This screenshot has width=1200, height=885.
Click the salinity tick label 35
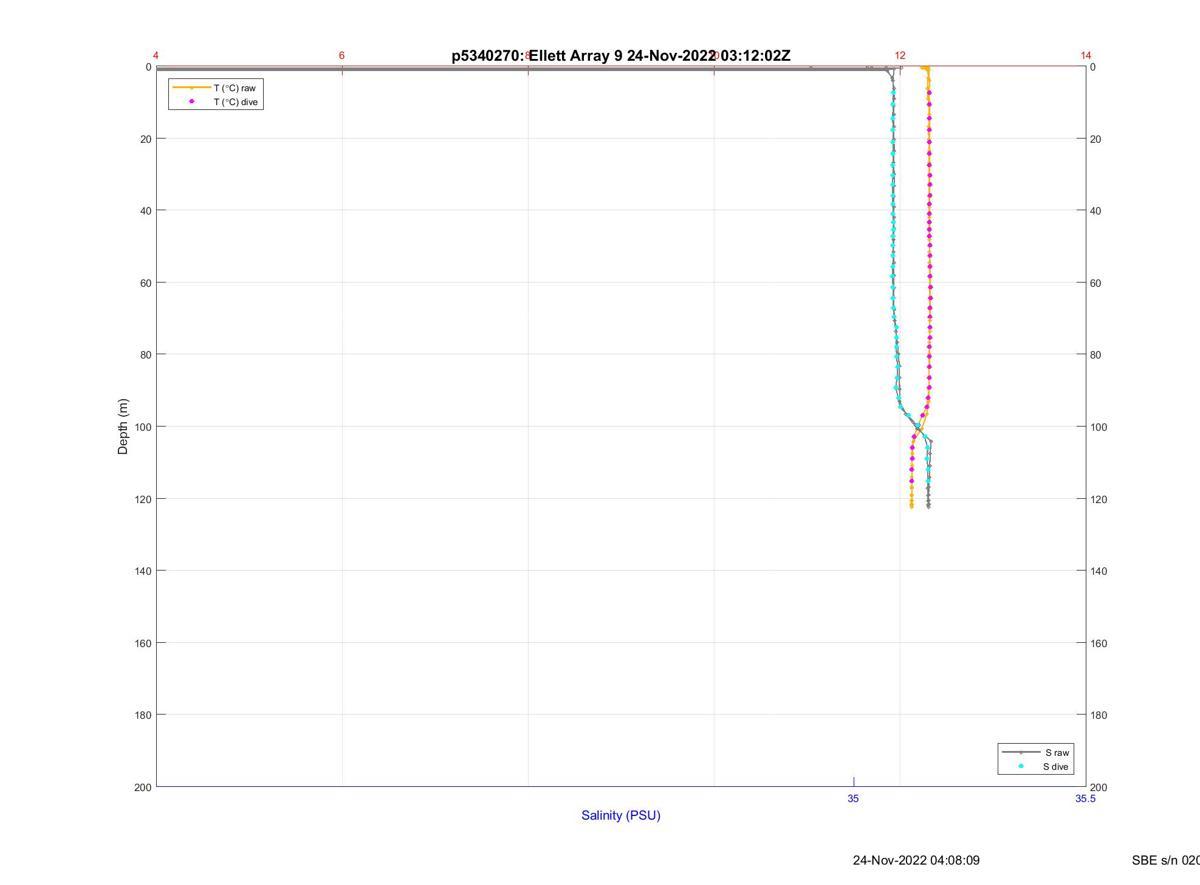[x=853, y=799]
